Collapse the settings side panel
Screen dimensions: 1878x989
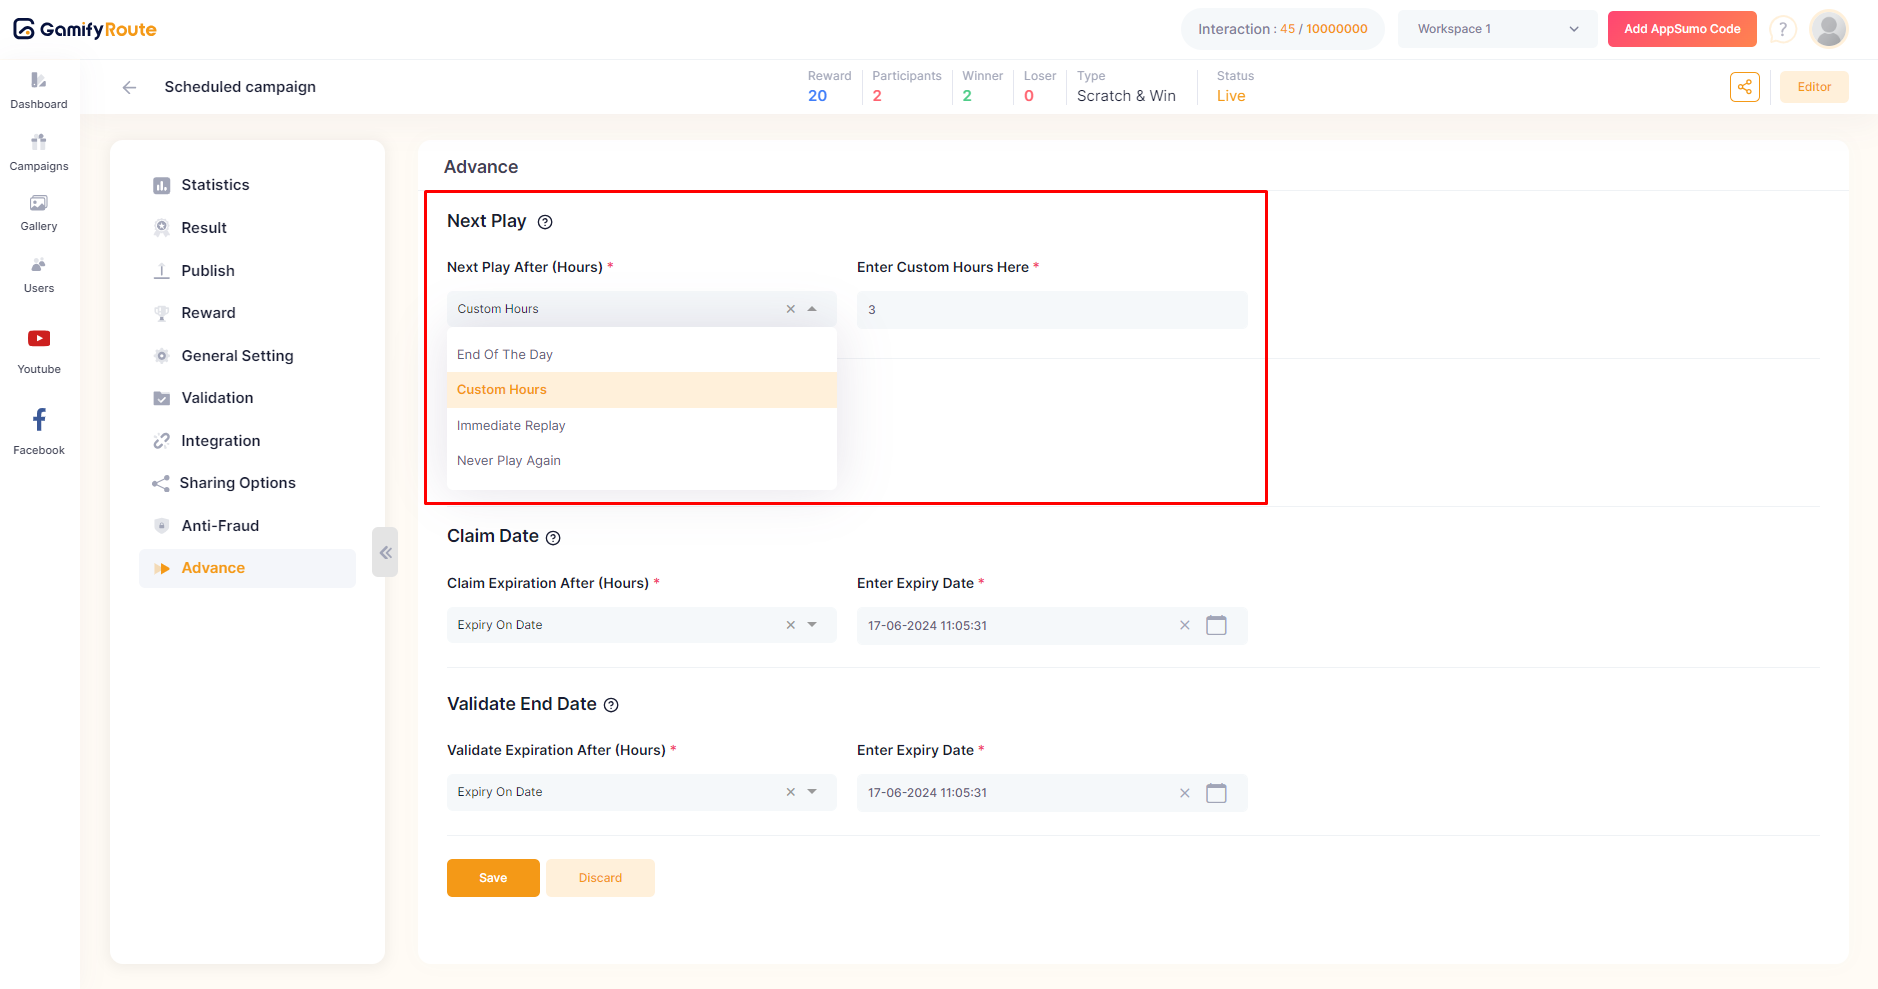pyautogui.click(x=385, y=552)
